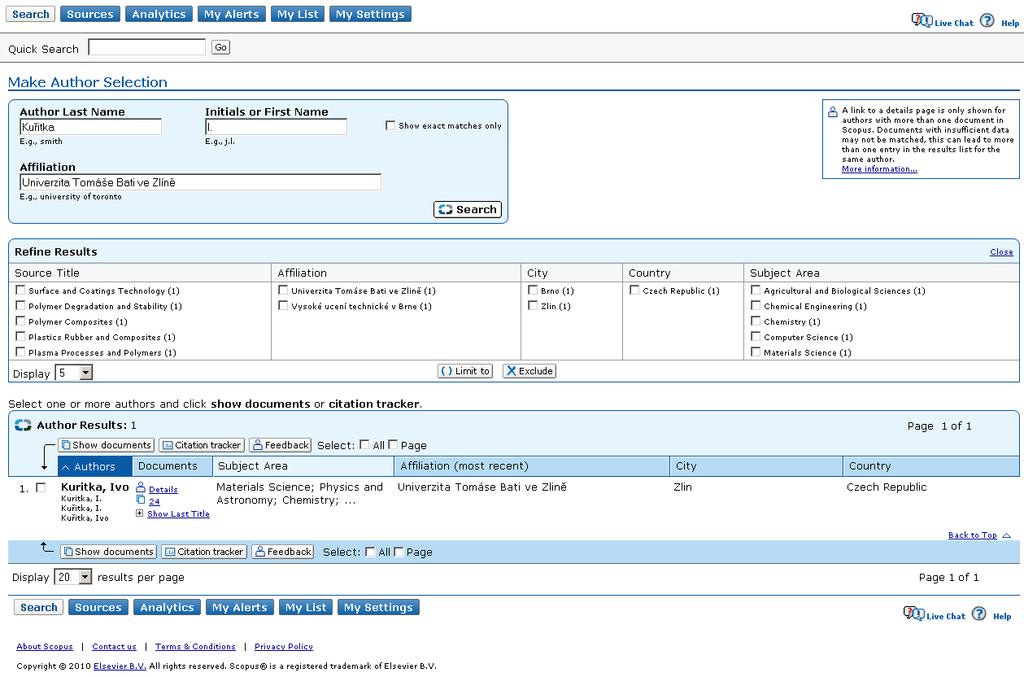Check Zlin city filter
Screen dimensions: 1024x677
tap(533, 306)
